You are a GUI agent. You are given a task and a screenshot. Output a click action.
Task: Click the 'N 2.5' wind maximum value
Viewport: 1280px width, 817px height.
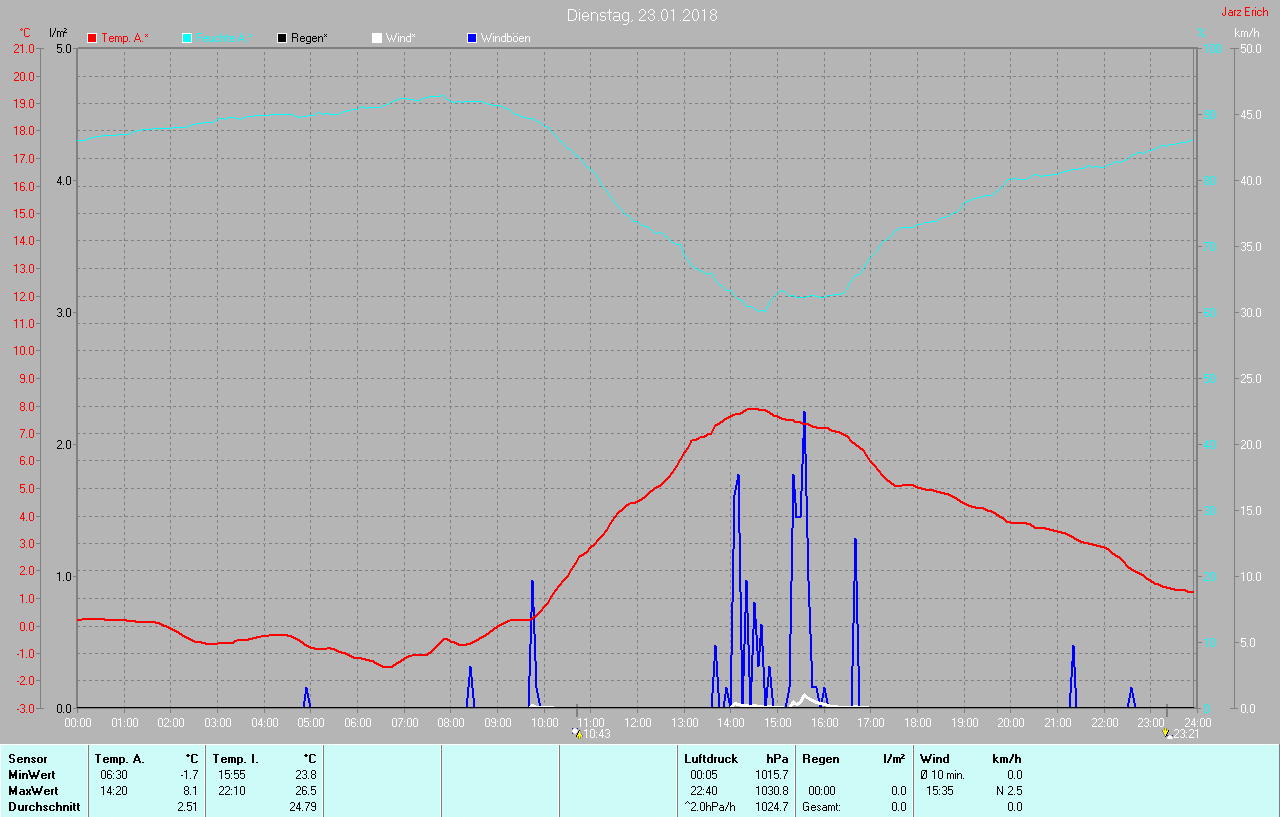pyautogui.click(x=1008, y=791)
